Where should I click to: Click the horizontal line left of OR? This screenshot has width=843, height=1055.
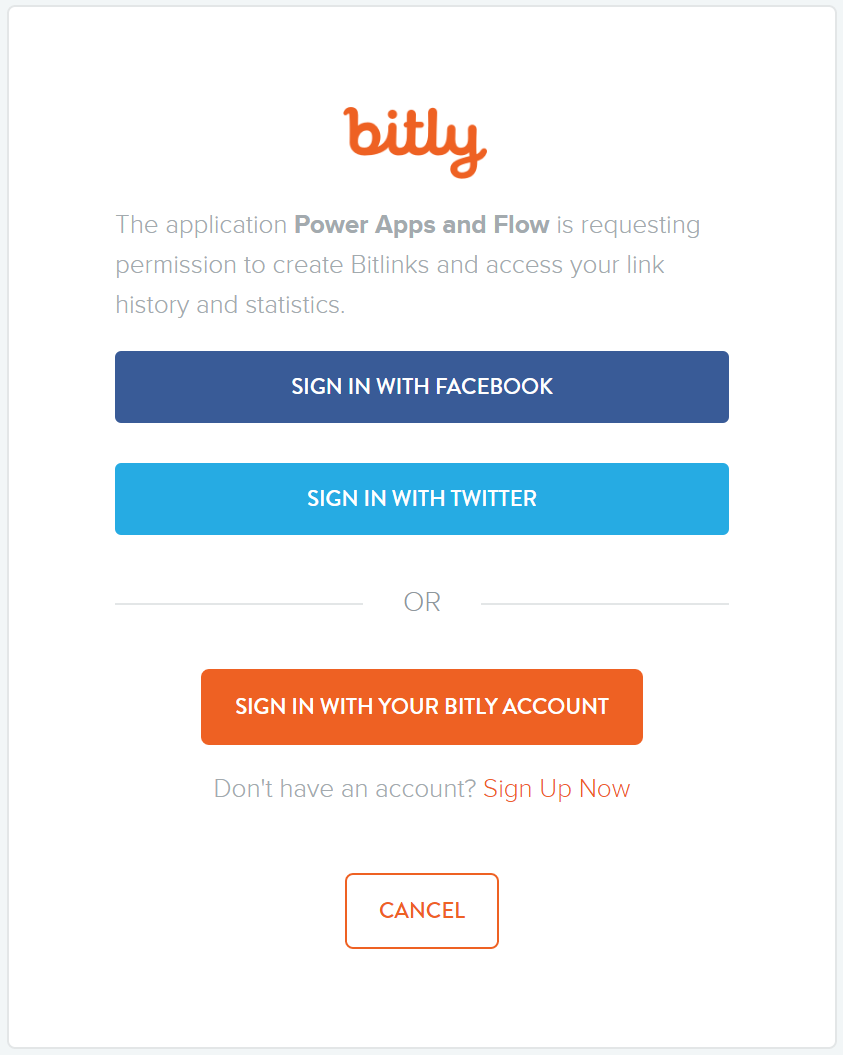(x=238, y=604)
